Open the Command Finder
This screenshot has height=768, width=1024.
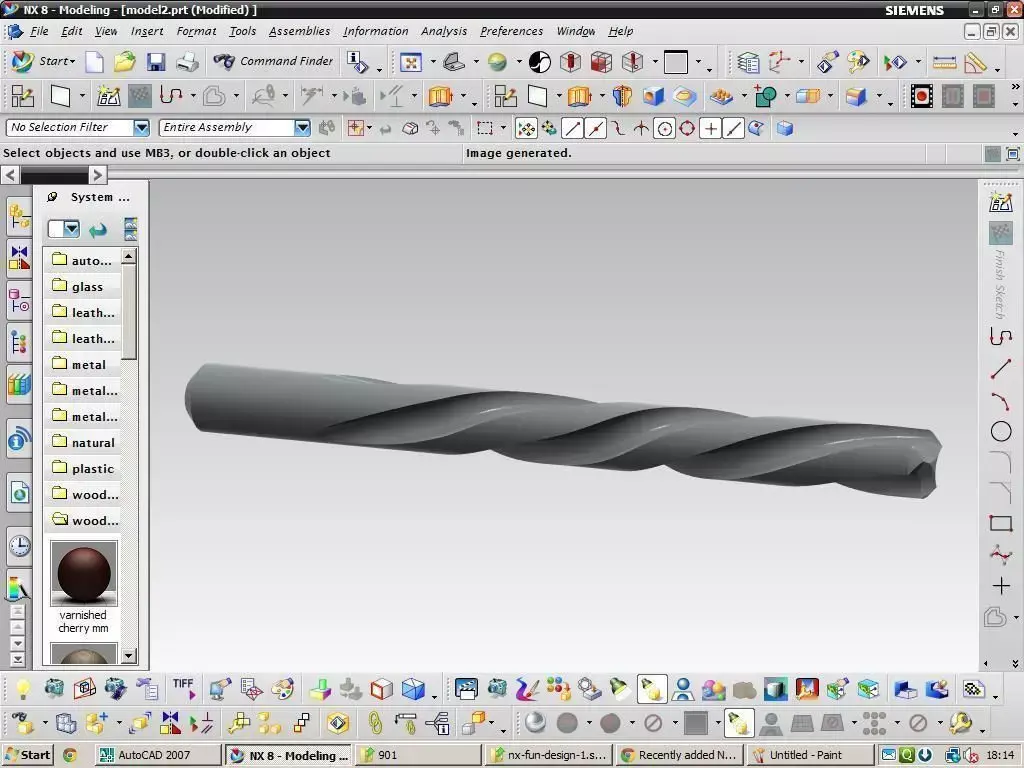(x=273, y=61)
